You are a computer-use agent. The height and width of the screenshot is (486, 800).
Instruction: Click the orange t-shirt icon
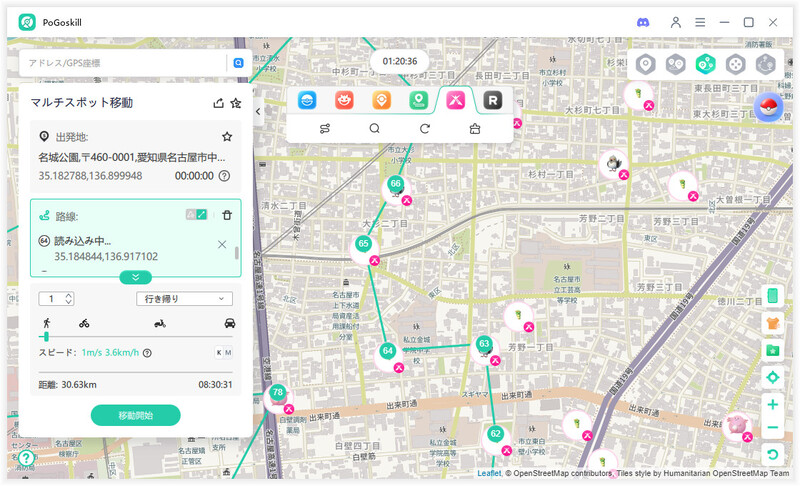[772, 323]
